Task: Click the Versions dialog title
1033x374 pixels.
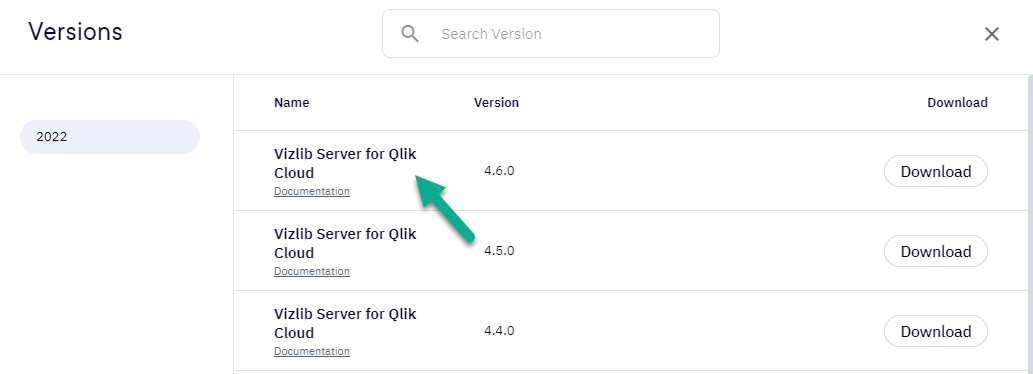Action: [x=75, y=32]
